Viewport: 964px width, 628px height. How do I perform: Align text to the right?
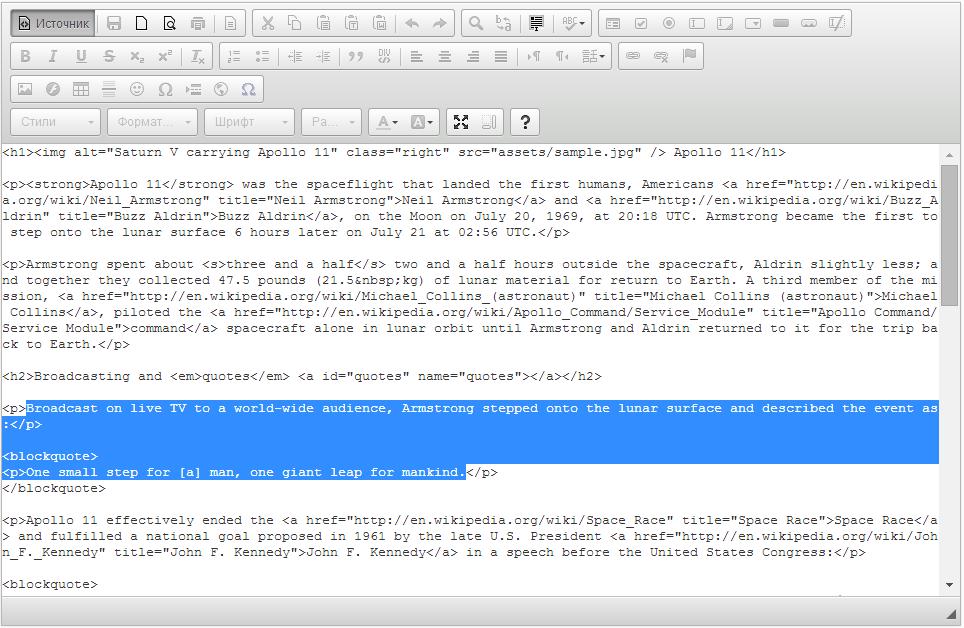click(473, 56)
